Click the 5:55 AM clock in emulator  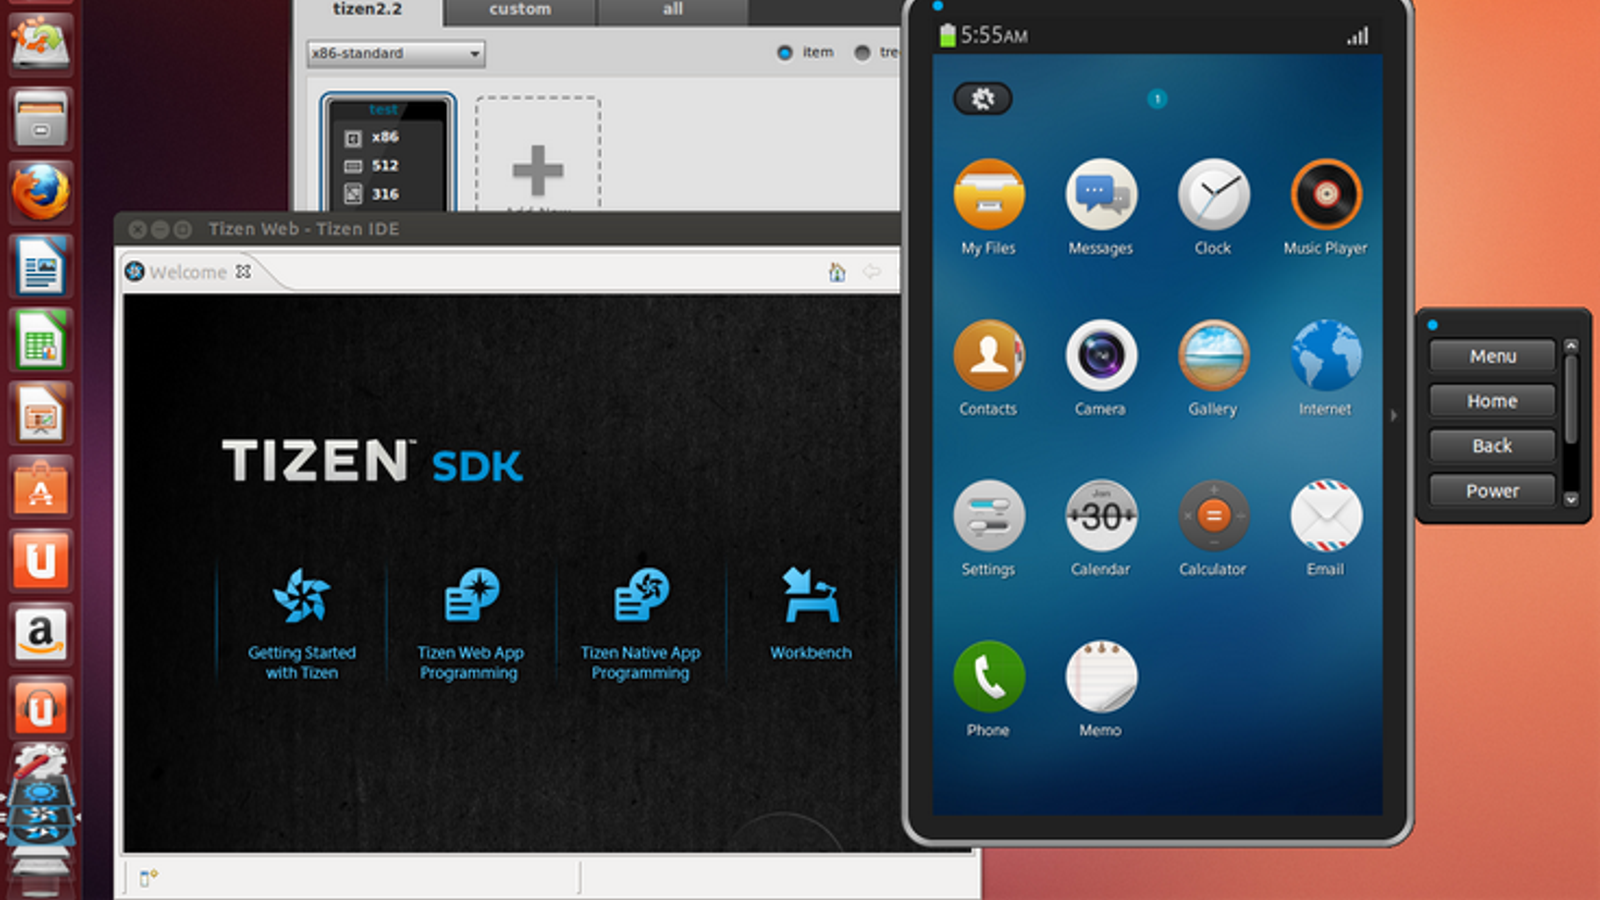994,36
